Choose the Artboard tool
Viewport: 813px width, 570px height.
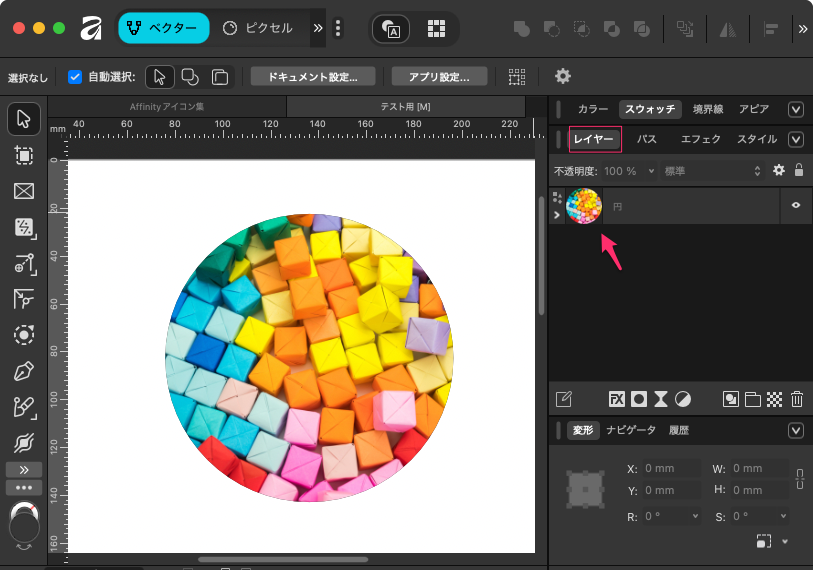(24, 155)
